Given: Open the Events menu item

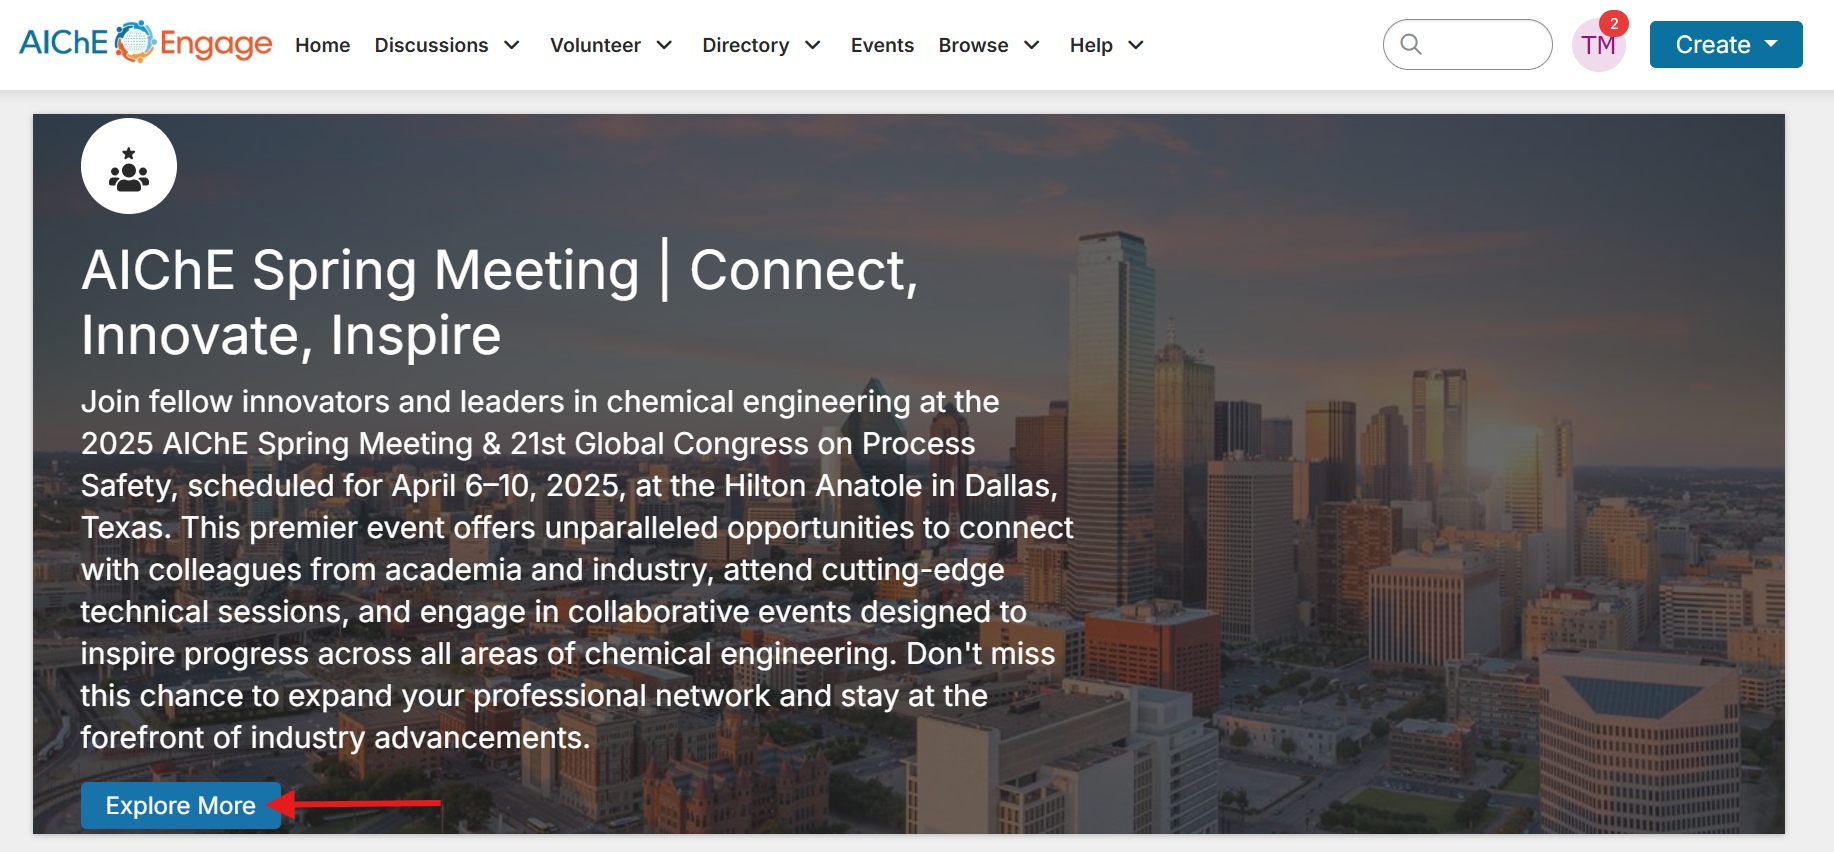Looking at the screenshot, I should tap(882, 45).
